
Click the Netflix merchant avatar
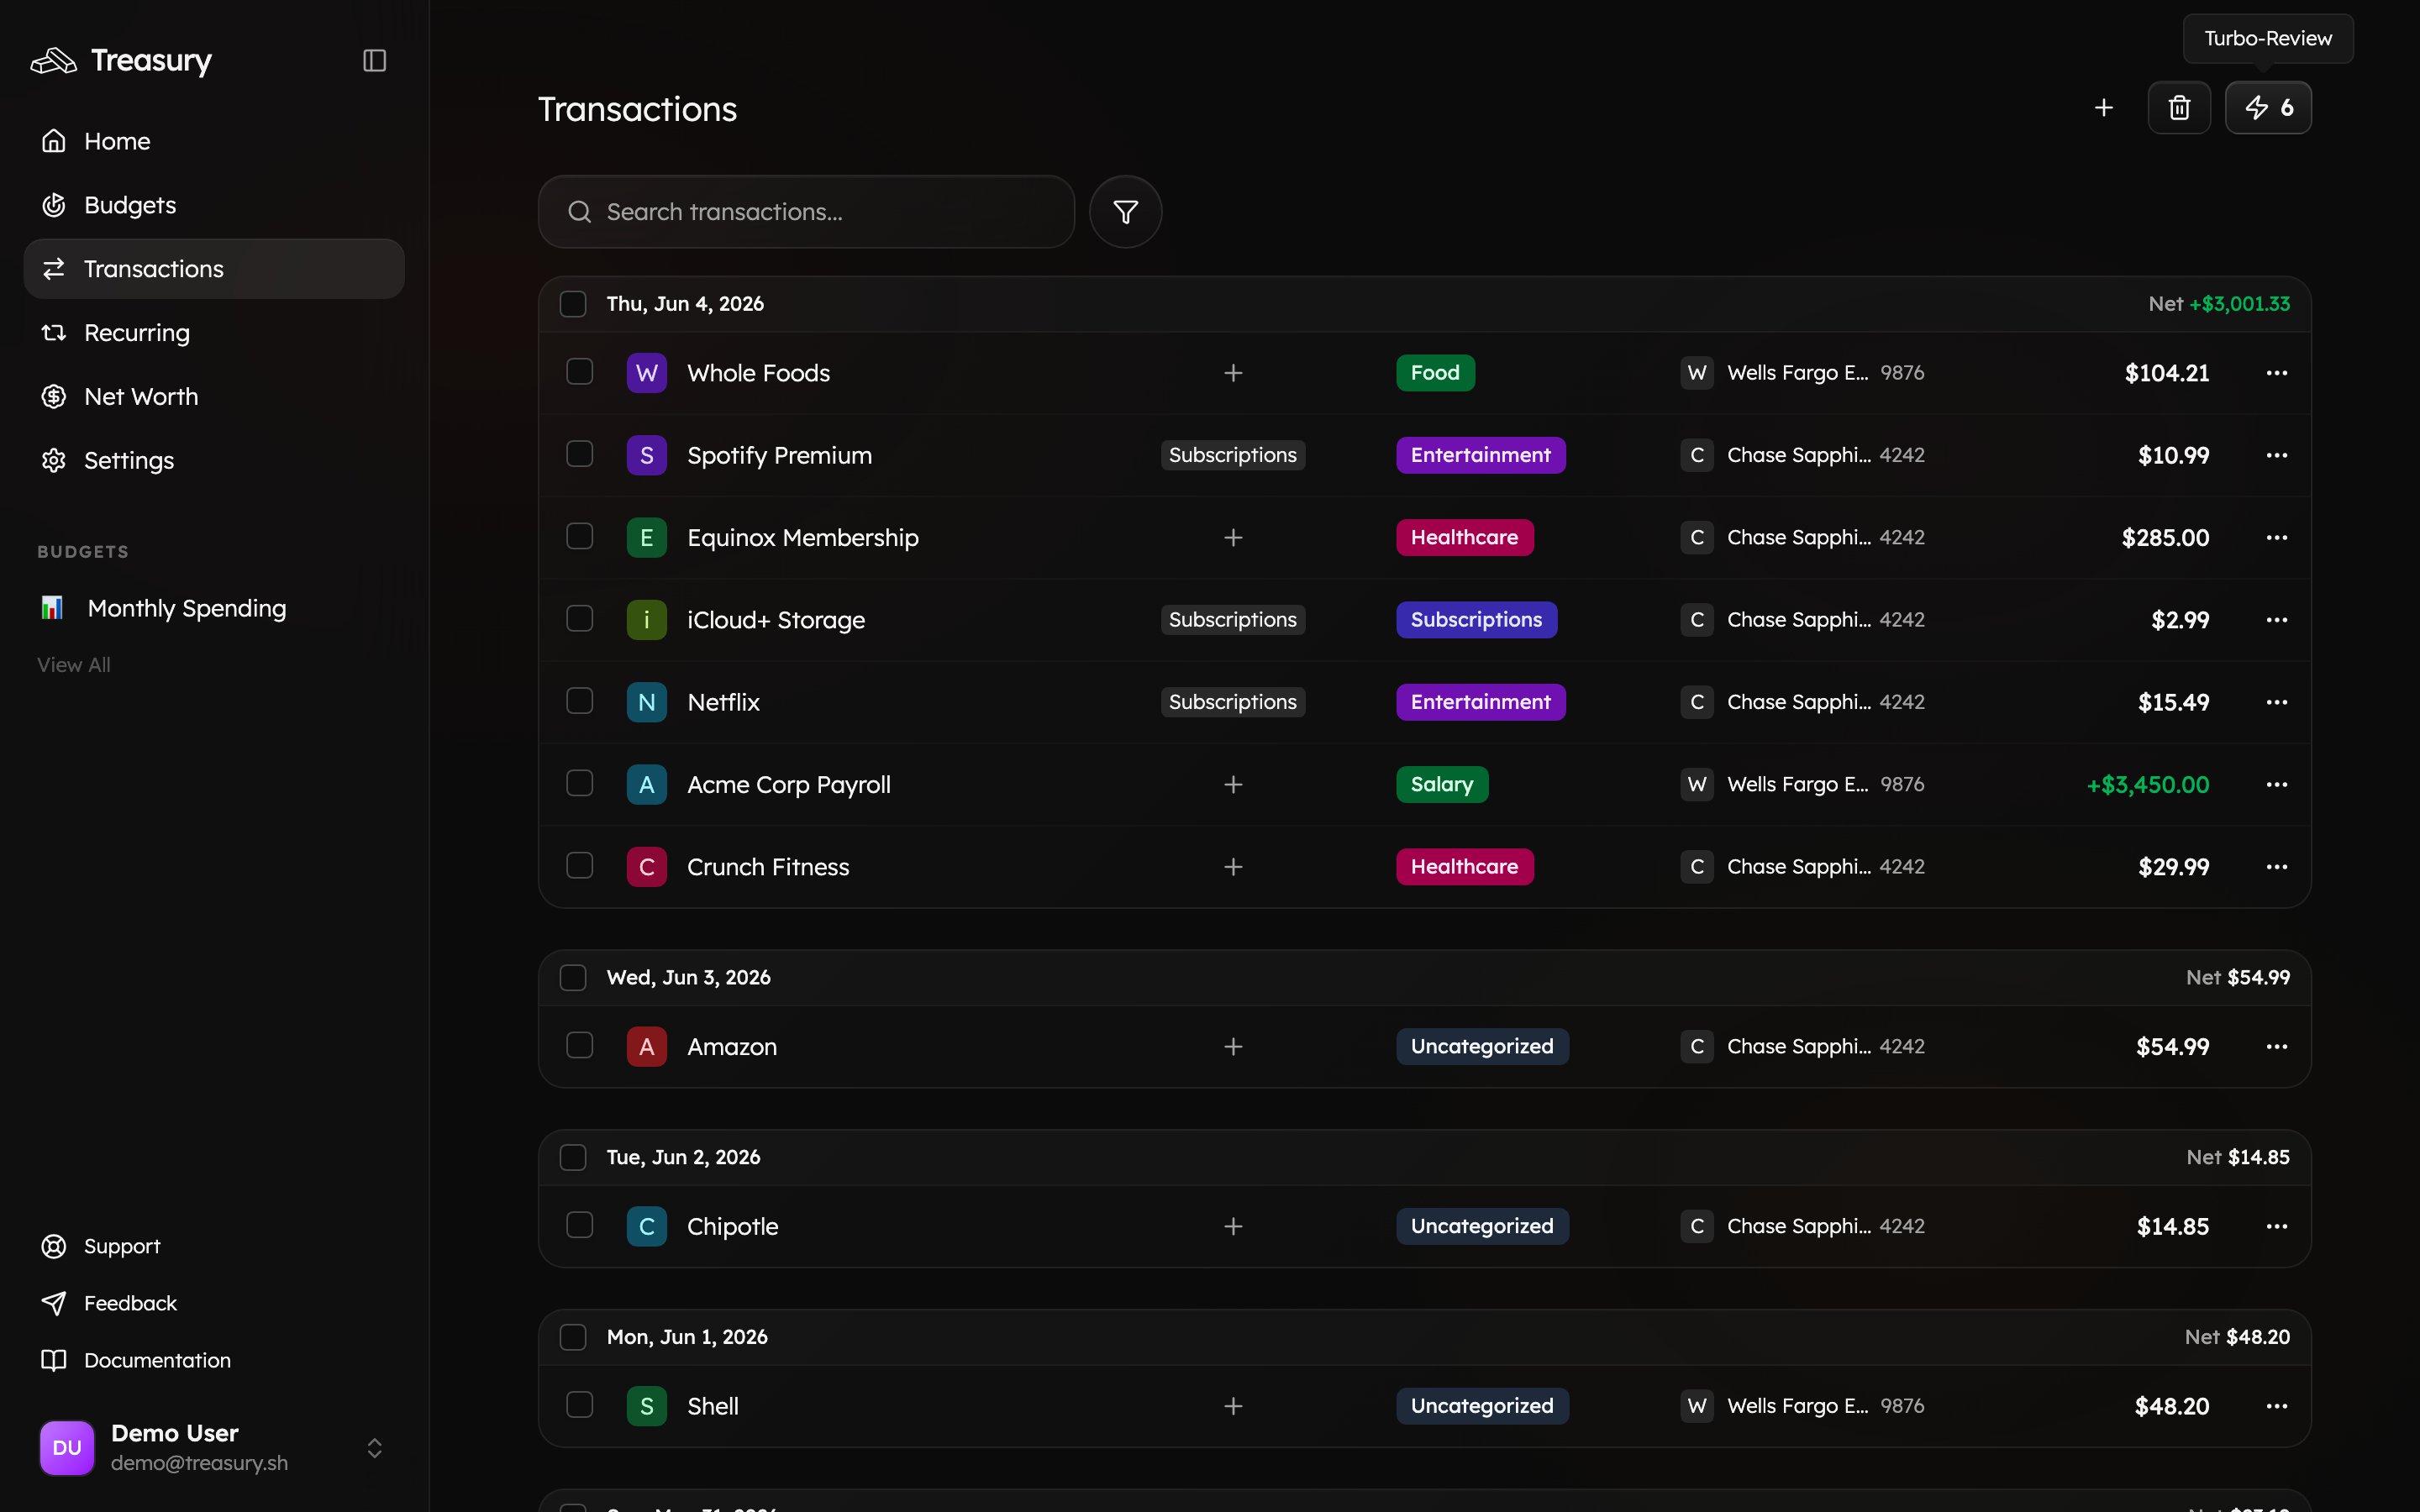646,703
